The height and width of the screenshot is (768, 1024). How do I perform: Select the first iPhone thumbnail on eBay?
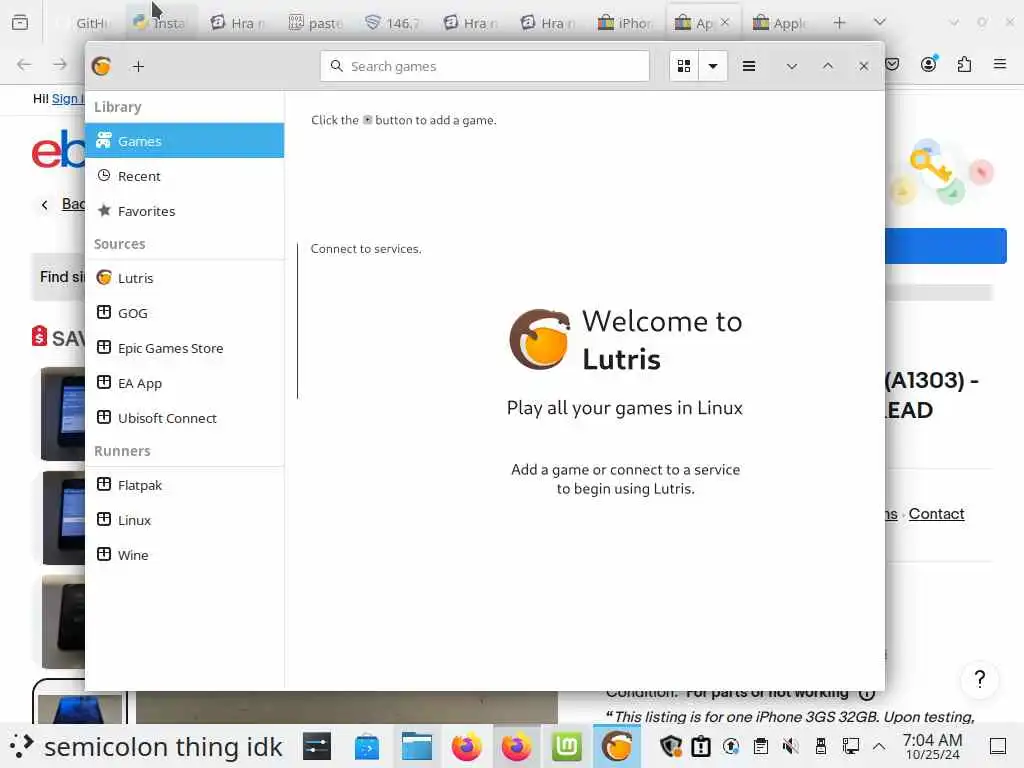tap(63, 414)
